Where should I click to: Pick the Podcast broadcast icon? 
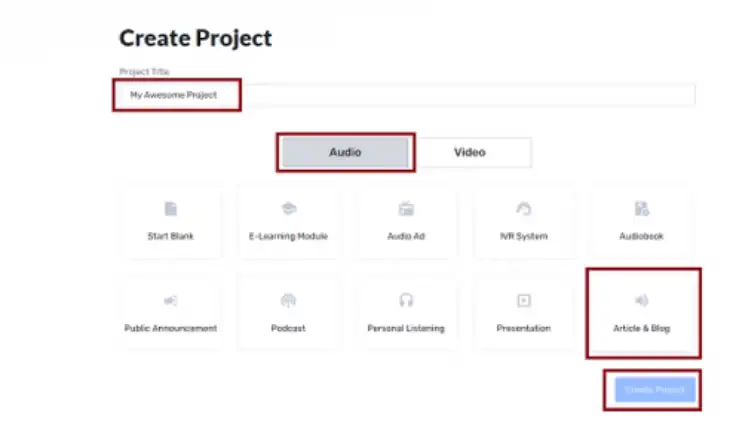click(288, 301)
